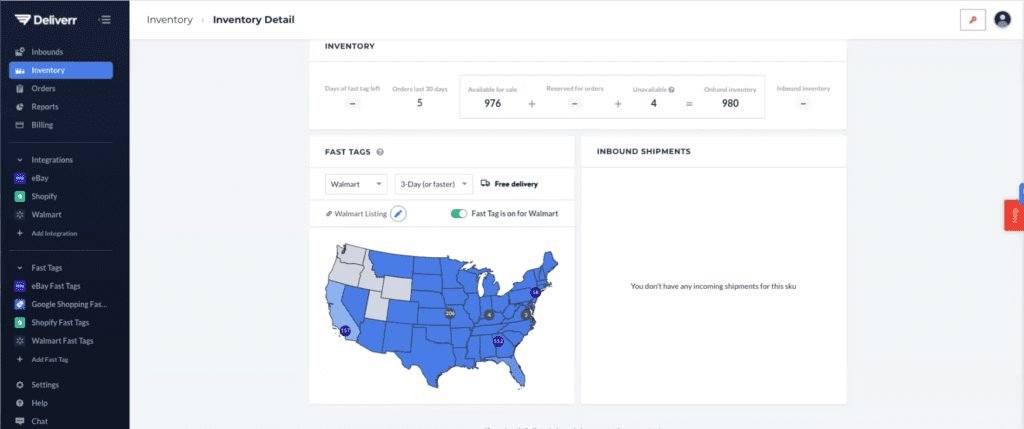This screenshot has height=429, width=1024.
Task: Click the Walmart Fast Tags icon
Action: (20, 341)
